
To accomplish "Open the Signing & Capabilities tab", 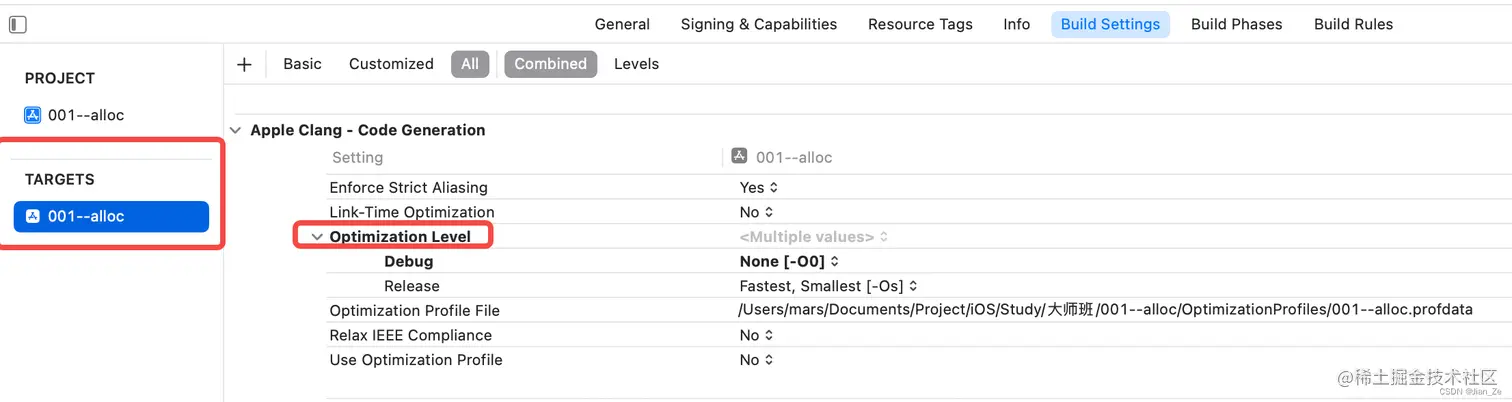I will (x=759, y=25).
